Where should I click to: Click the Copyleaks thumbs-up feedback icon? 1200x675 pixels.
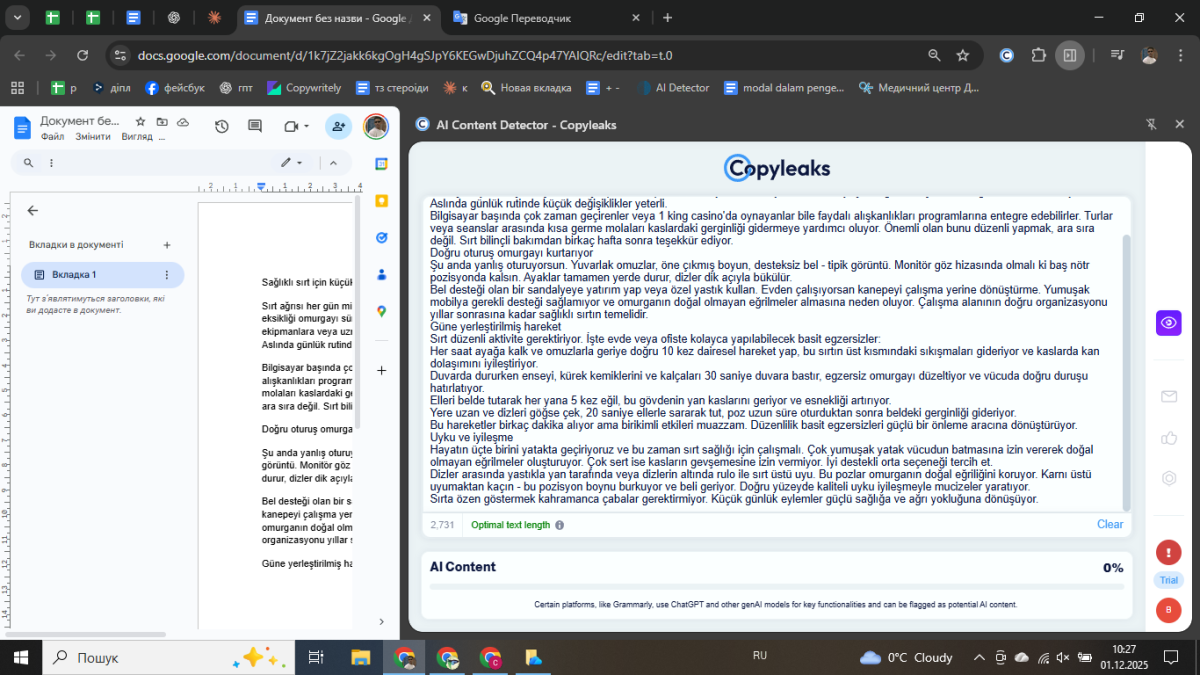(x=1168, y=437)
